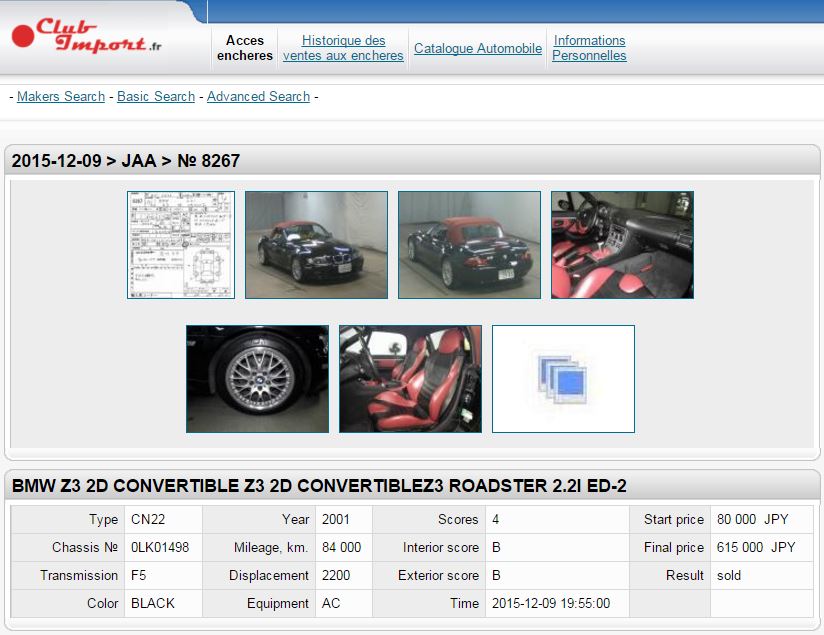The width and height of the screenshot is (824, 635).
Task: Click the BMW Z3 2D CONVERTIBLE title
Action: pyautogui.click(x=319, y=487)
